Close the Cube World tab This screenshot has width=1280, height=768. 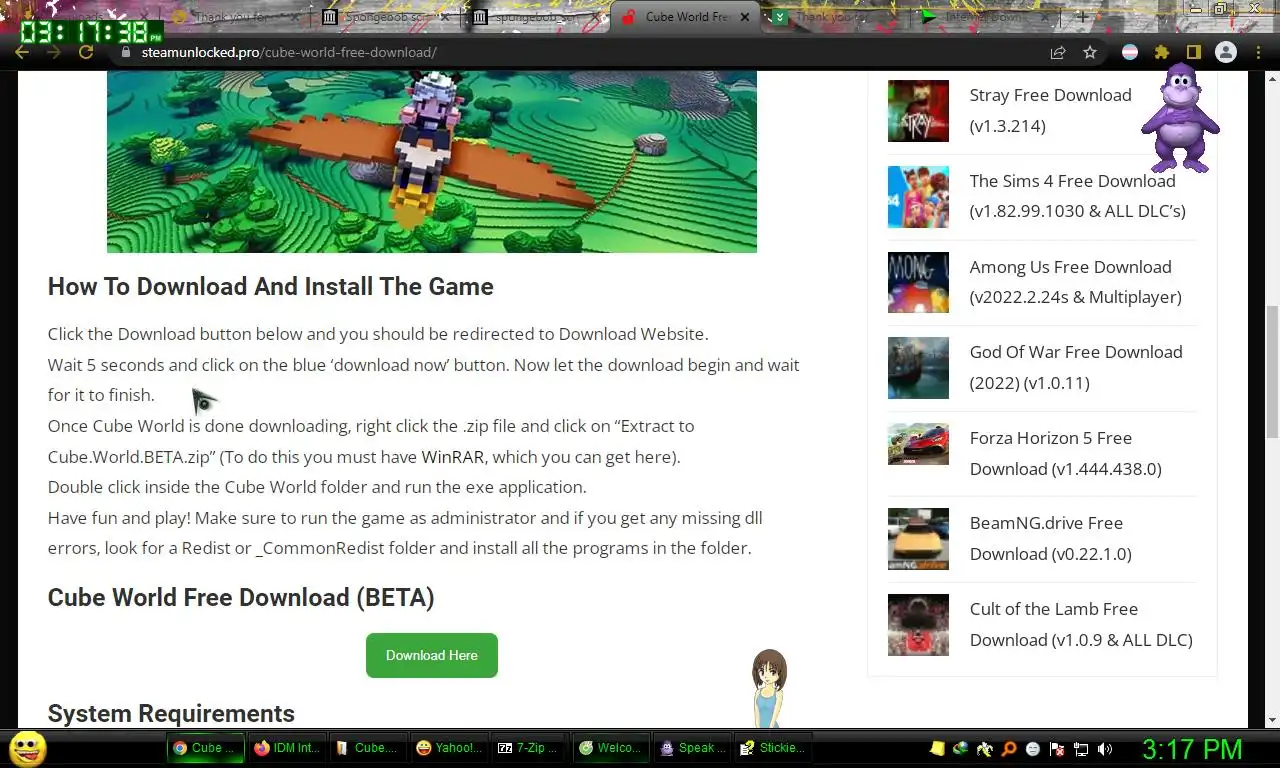click(x=743, y=17)
